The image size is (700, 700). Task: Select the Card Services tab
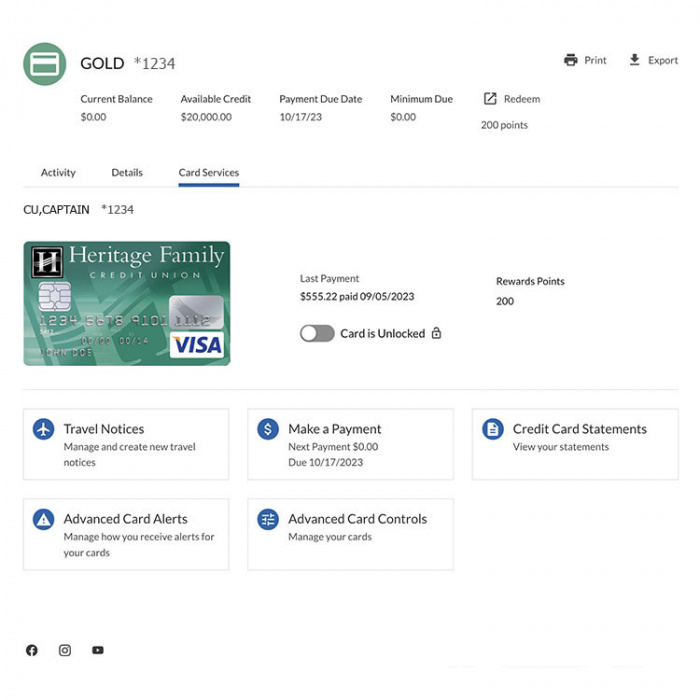[208, 173]
